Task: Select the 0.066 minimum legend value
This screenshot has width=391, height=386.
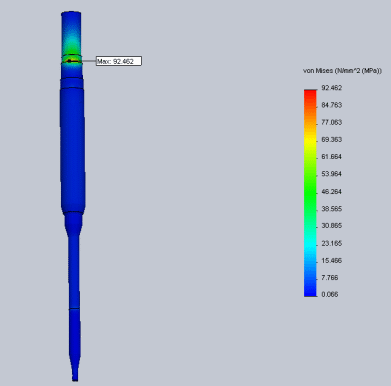Action: 330,294
